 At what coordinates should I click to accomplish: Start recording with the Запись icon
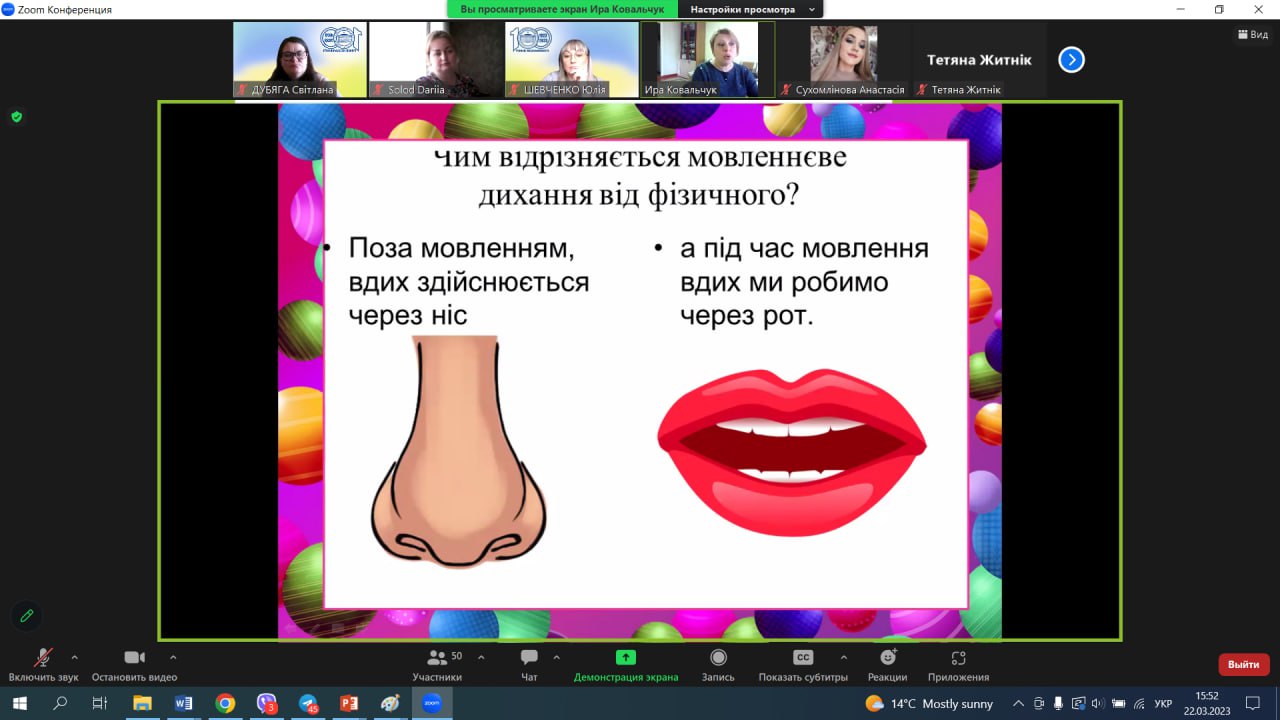pos(718,658)
